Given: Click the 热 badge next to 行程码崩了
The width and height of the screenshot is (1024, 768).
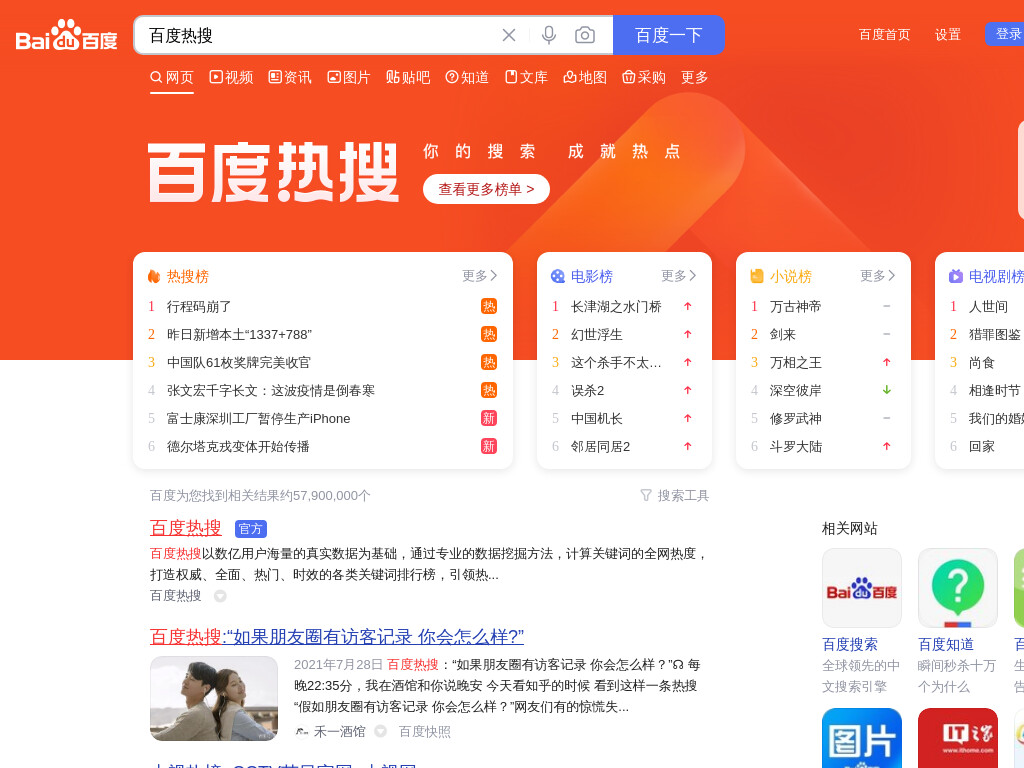Looking at the screenshot, I should (488, 306).
